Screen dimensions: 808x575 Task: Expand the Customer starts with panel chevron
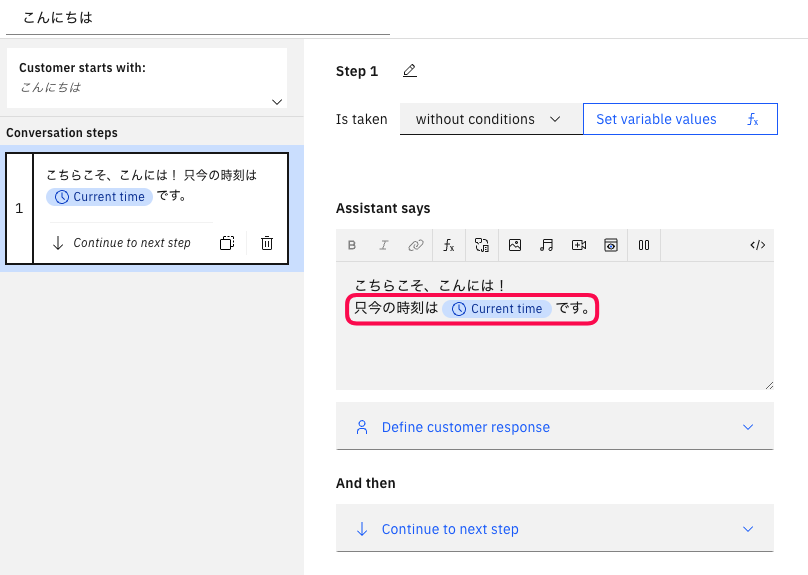click(277, 102)
